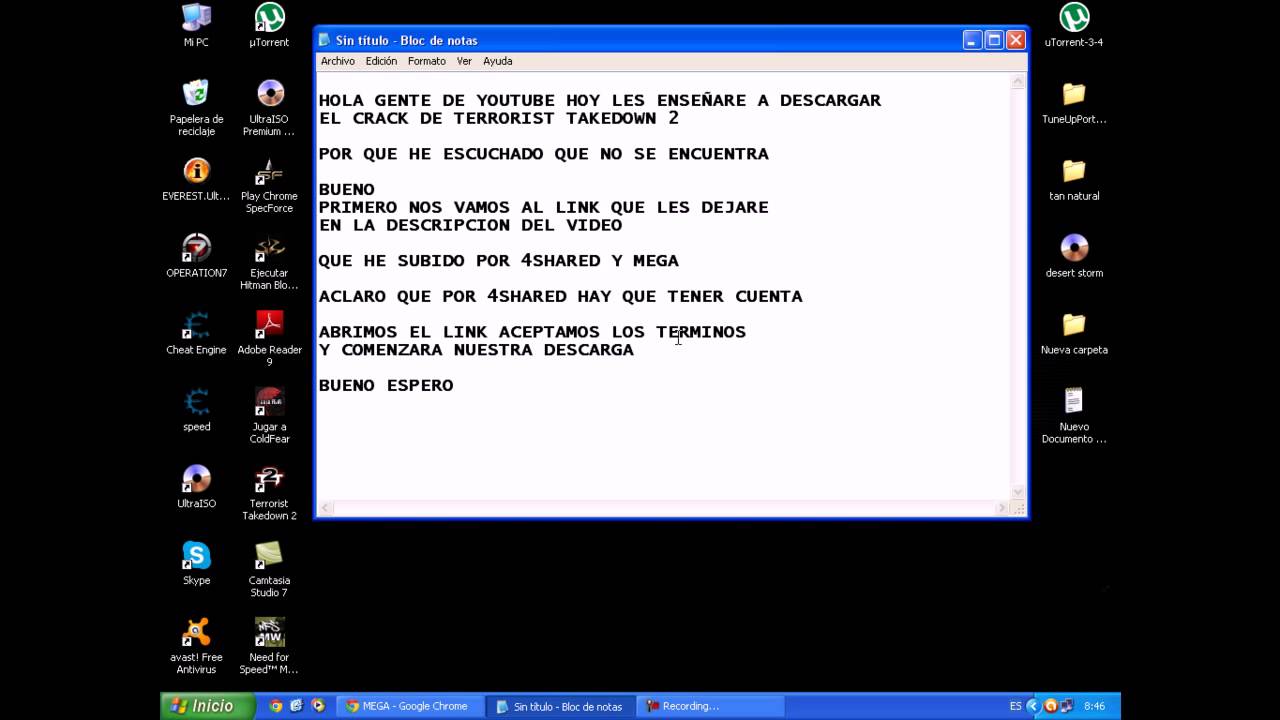Open the Mi PC desktop icon
1280x720 pixels.
coord(196,24)
